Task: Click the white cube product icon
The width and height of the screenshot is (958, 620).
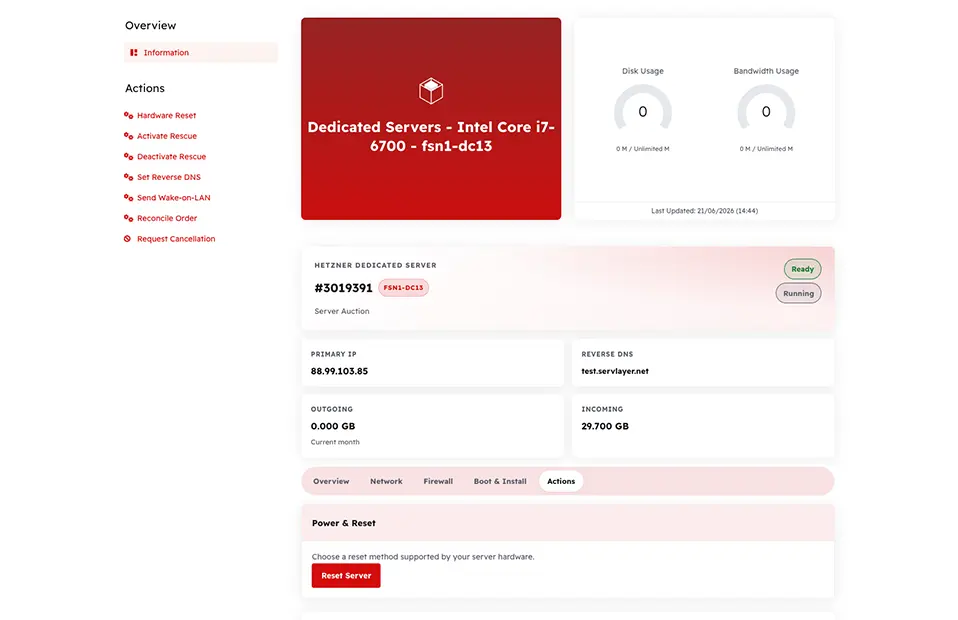Action: pyautogui.click(x=431, y=91)
